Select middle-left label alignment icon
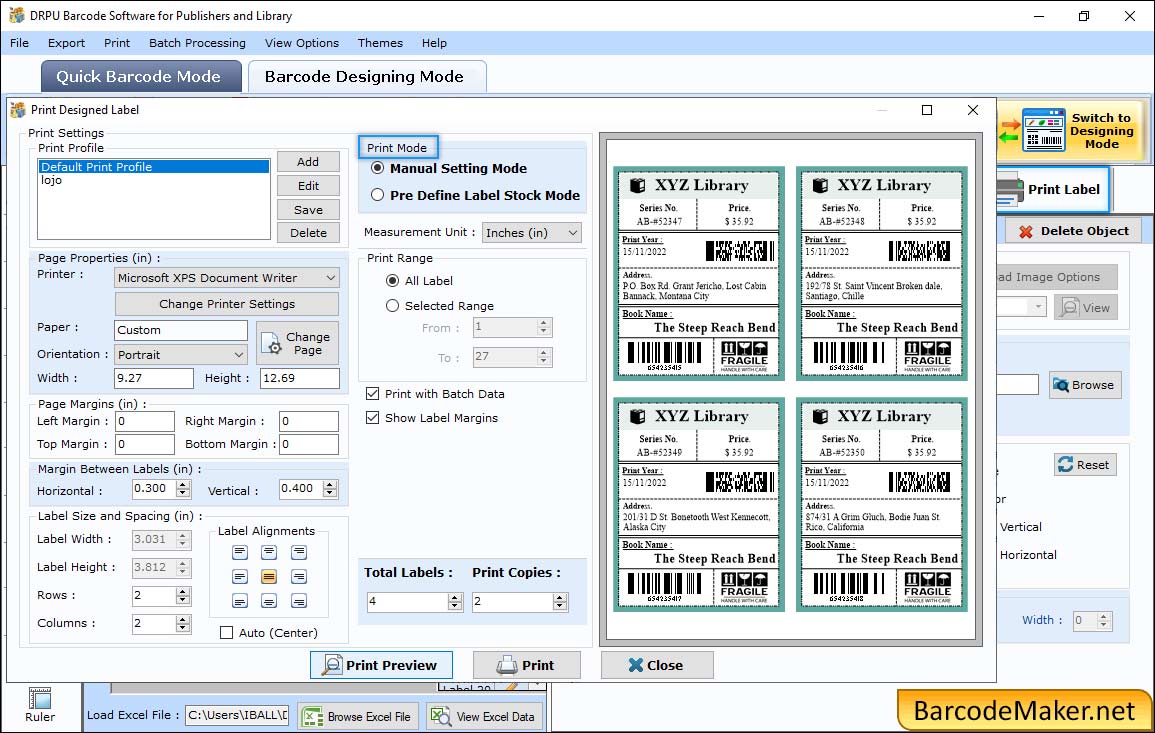The height and width of the screenshot is (733, 1155). point(240,577)
